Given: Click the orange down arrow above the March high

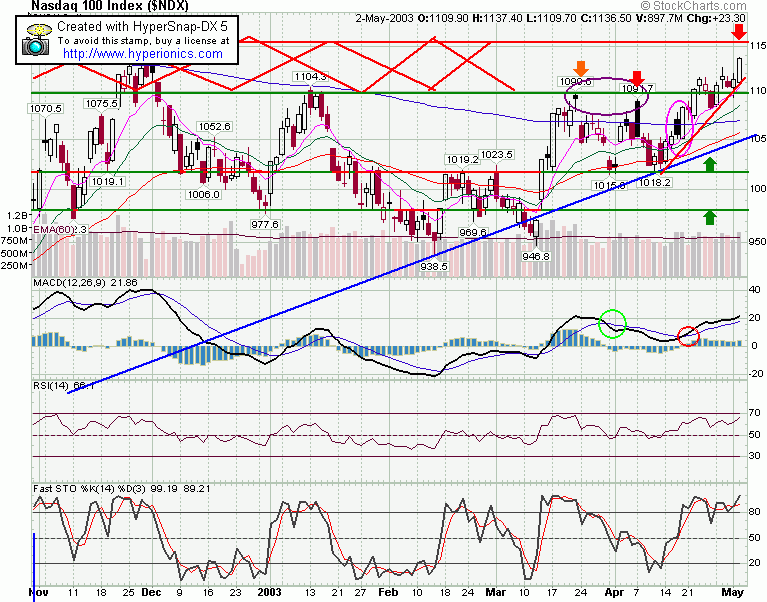Looking at the screenshot, I should tap(580, 68).
